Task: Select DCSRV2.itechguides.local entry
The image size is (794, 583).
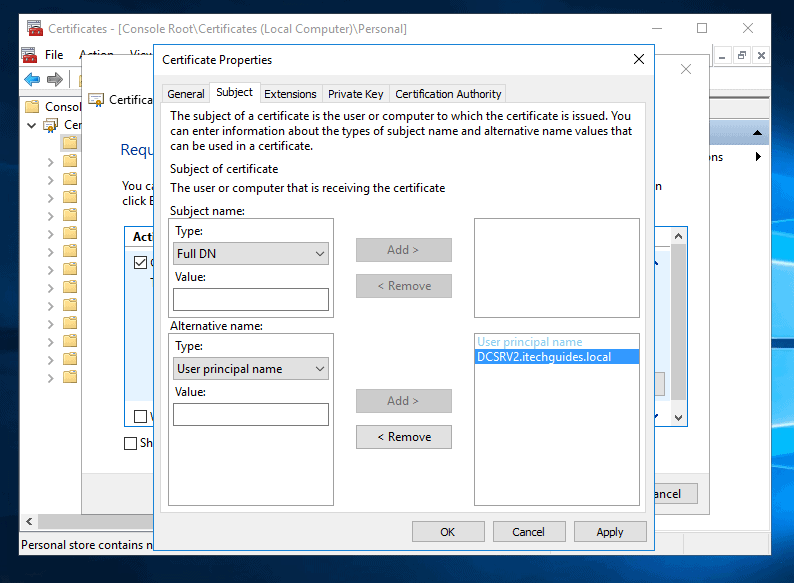Action: pos(557,357)
